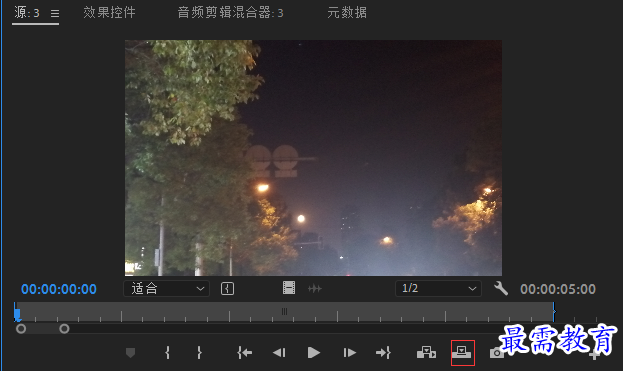Click the Mark In bracket button
The height and width of the screenshot is (371, 623).
pos(167,353)
